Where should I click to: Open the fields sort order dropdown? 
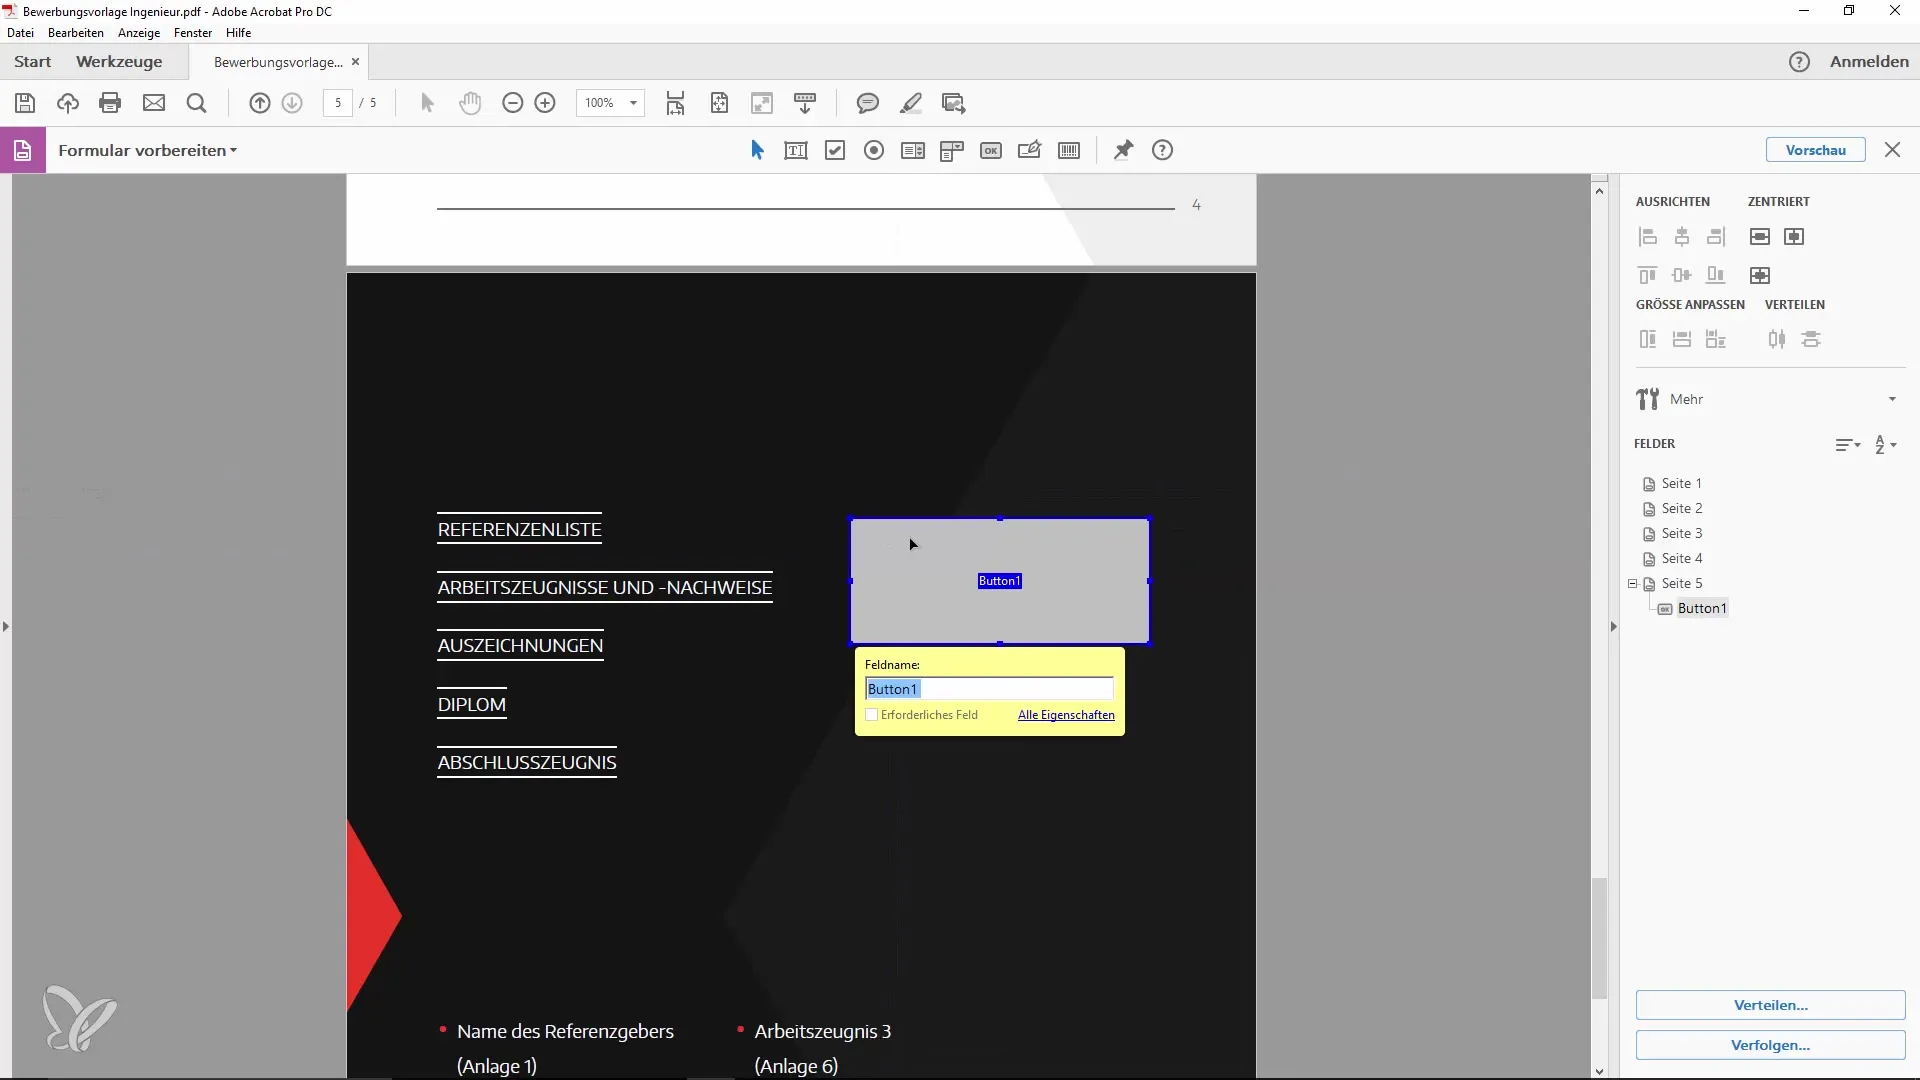(1847, 445)
